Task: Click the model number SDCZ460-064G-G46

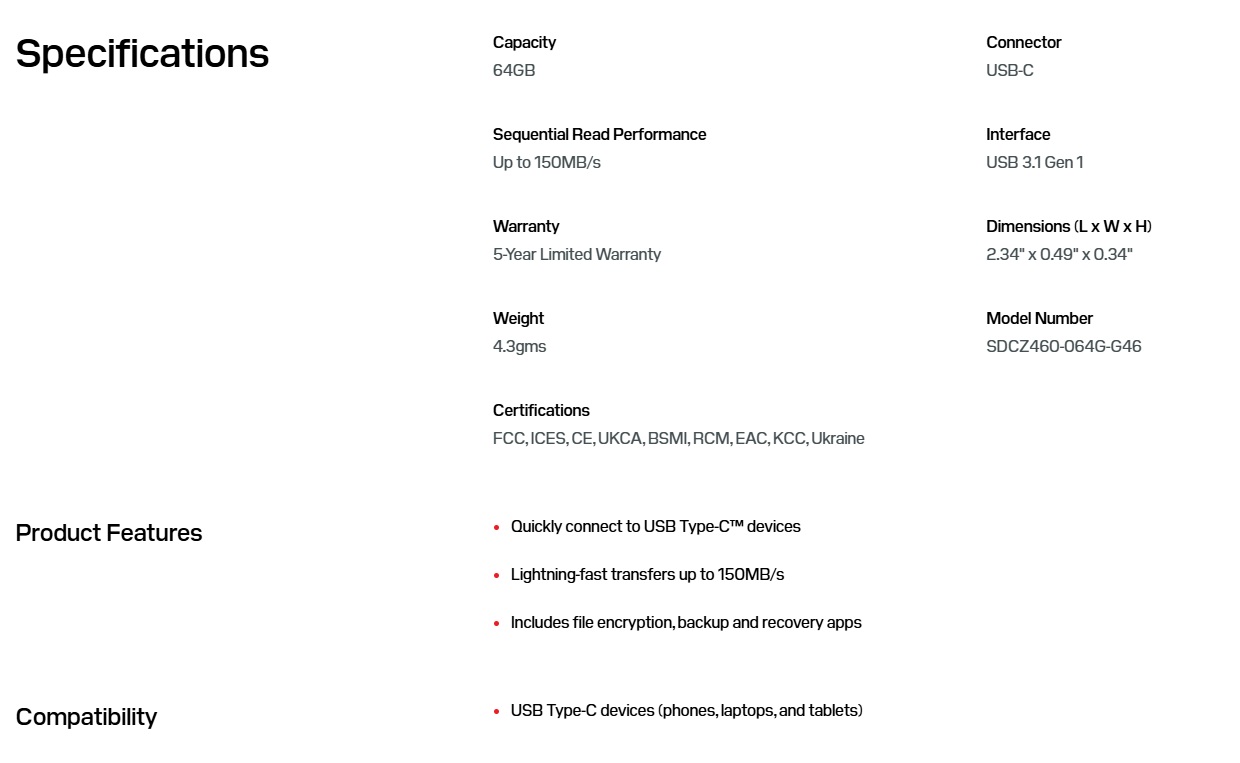Action: (1063, 346)
